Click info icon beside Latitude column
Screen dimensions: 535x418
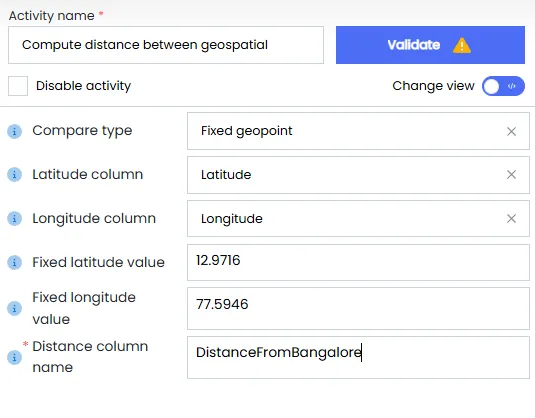pos(14,175)
